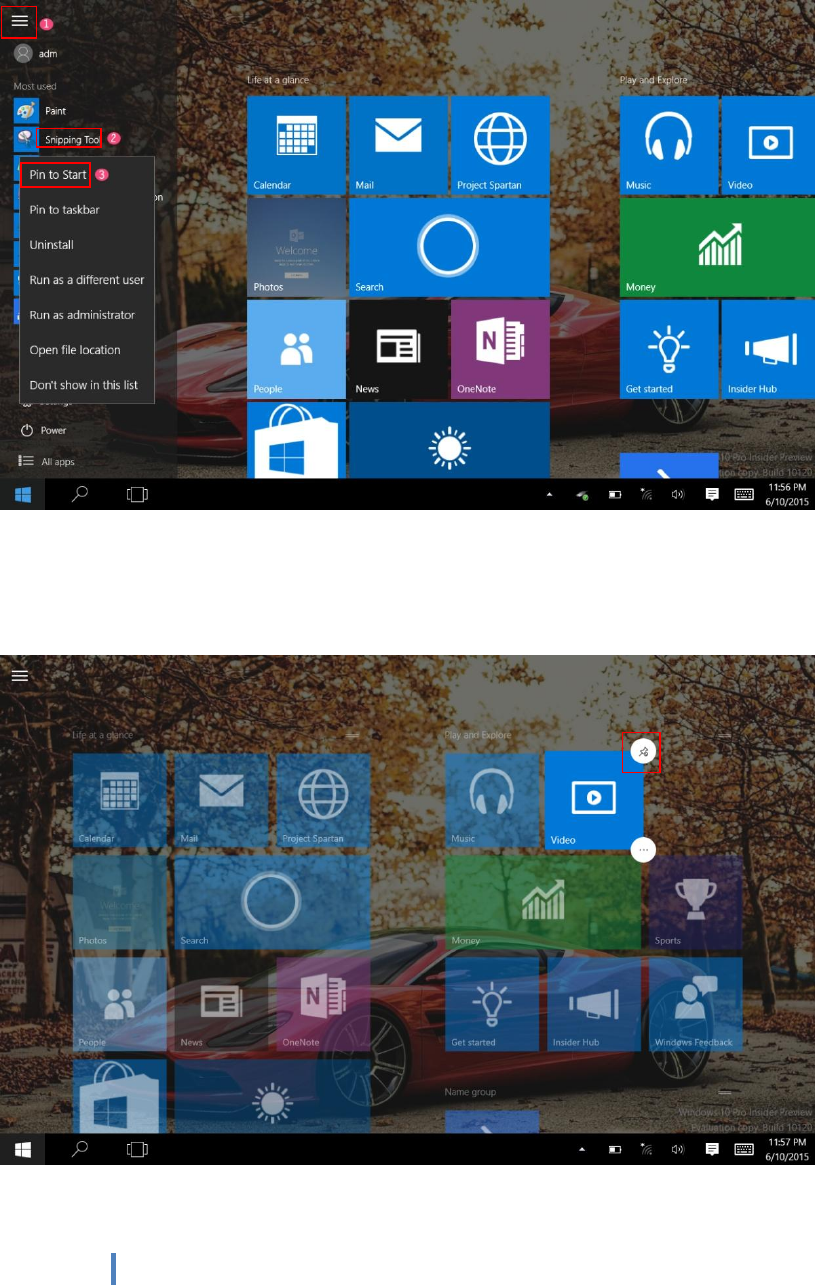Viewport: 815px width, 1285px height.
Task: Open News tile in upper screenshot
Action: point(398,349)
